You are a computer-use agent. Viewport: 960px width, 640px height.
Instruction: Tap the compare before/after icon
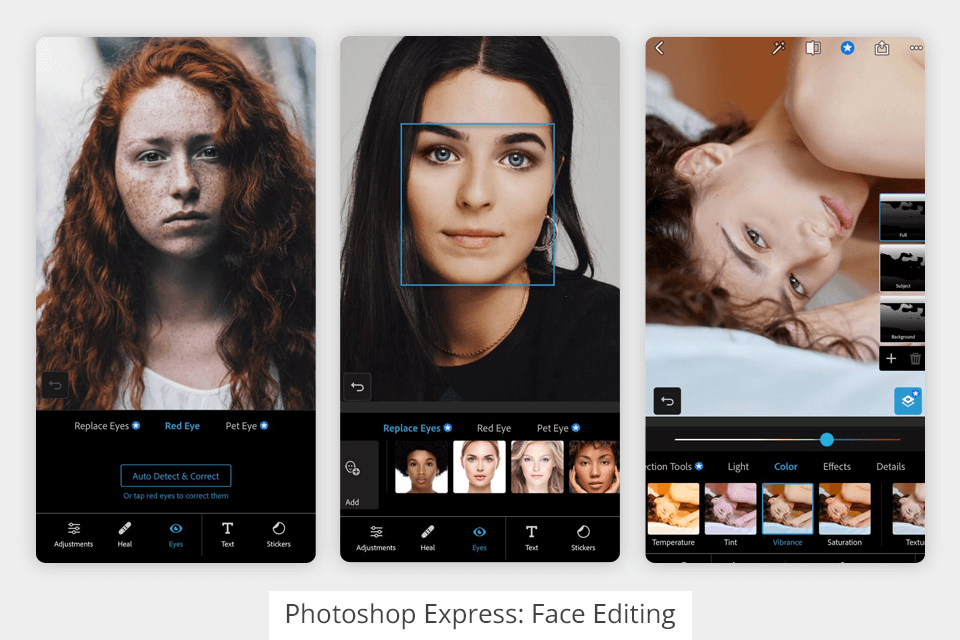pos(813,48)
